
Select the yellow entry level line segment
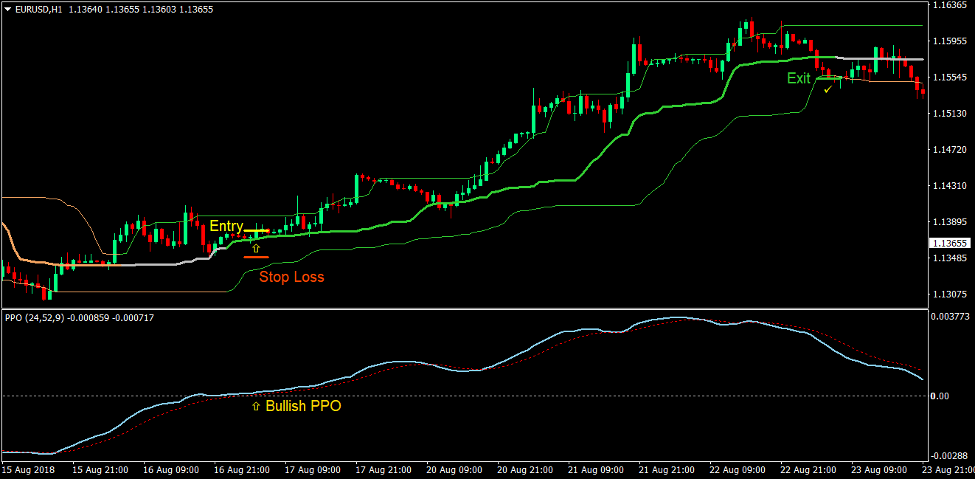tap(256, 231)
